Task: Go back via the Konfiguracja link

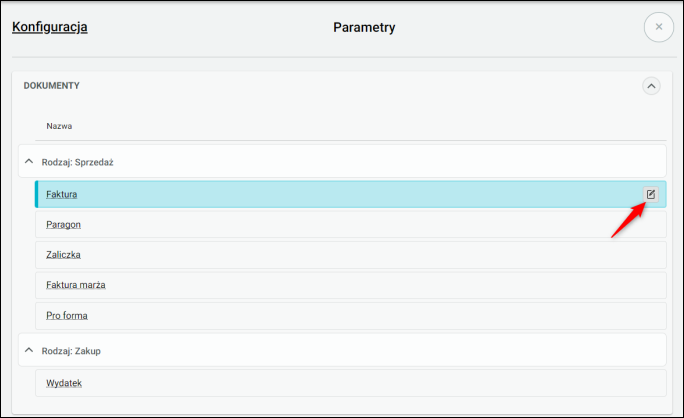Action: [50, 27]
